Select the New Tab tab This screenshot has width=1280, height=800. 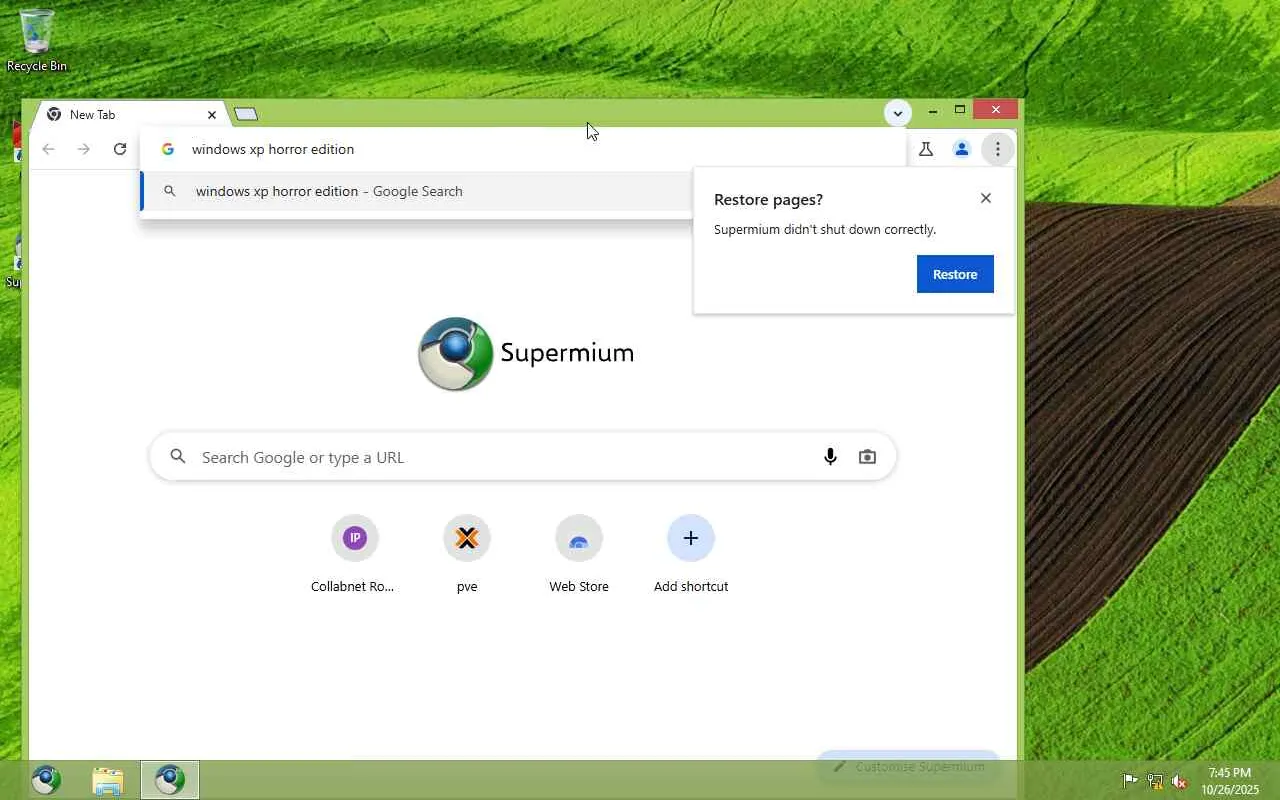pos(130,114)
